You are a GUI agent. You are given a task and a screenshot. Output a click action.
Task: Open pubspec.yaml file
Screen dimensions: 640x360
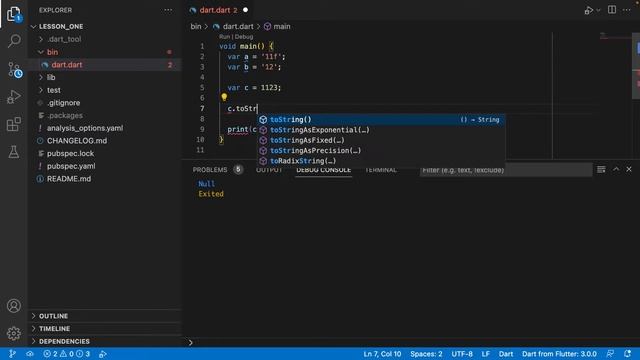[105, 166]
